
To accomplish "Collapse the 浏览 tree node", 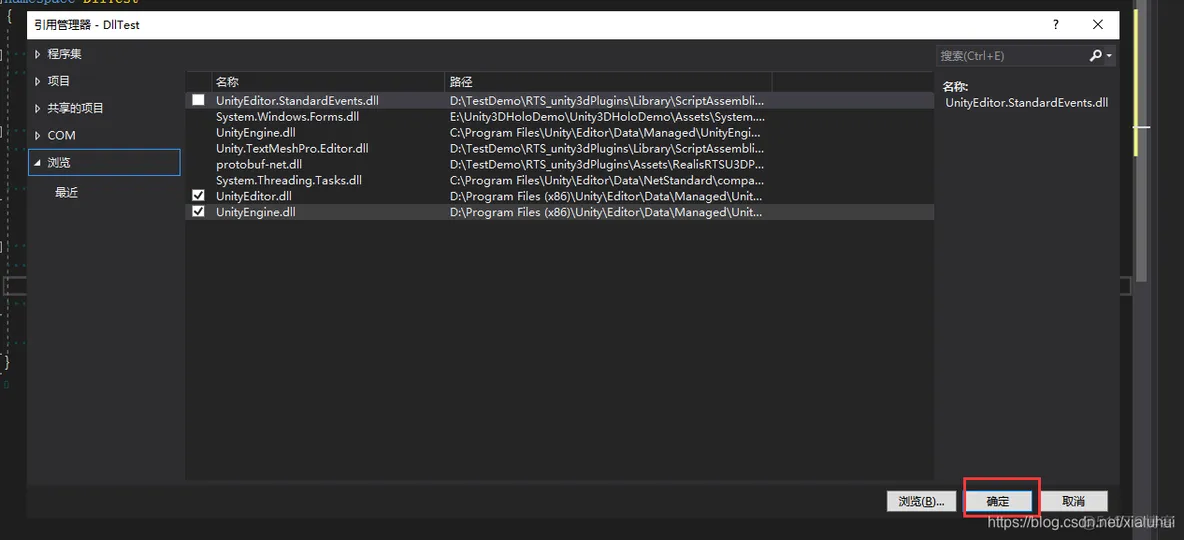I will [38, 163].
